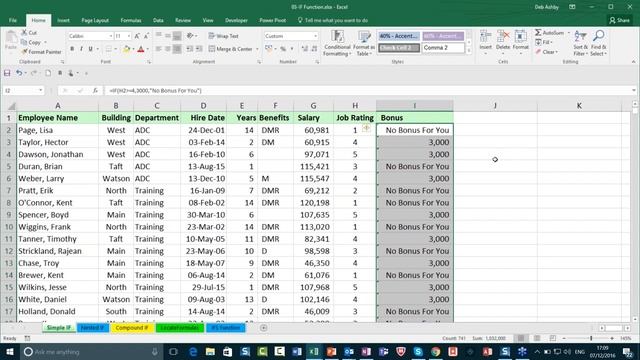Click the Decrease Font Size icon
The width and height of the screenshot is (640, 360).
click(x=146, y=36)
